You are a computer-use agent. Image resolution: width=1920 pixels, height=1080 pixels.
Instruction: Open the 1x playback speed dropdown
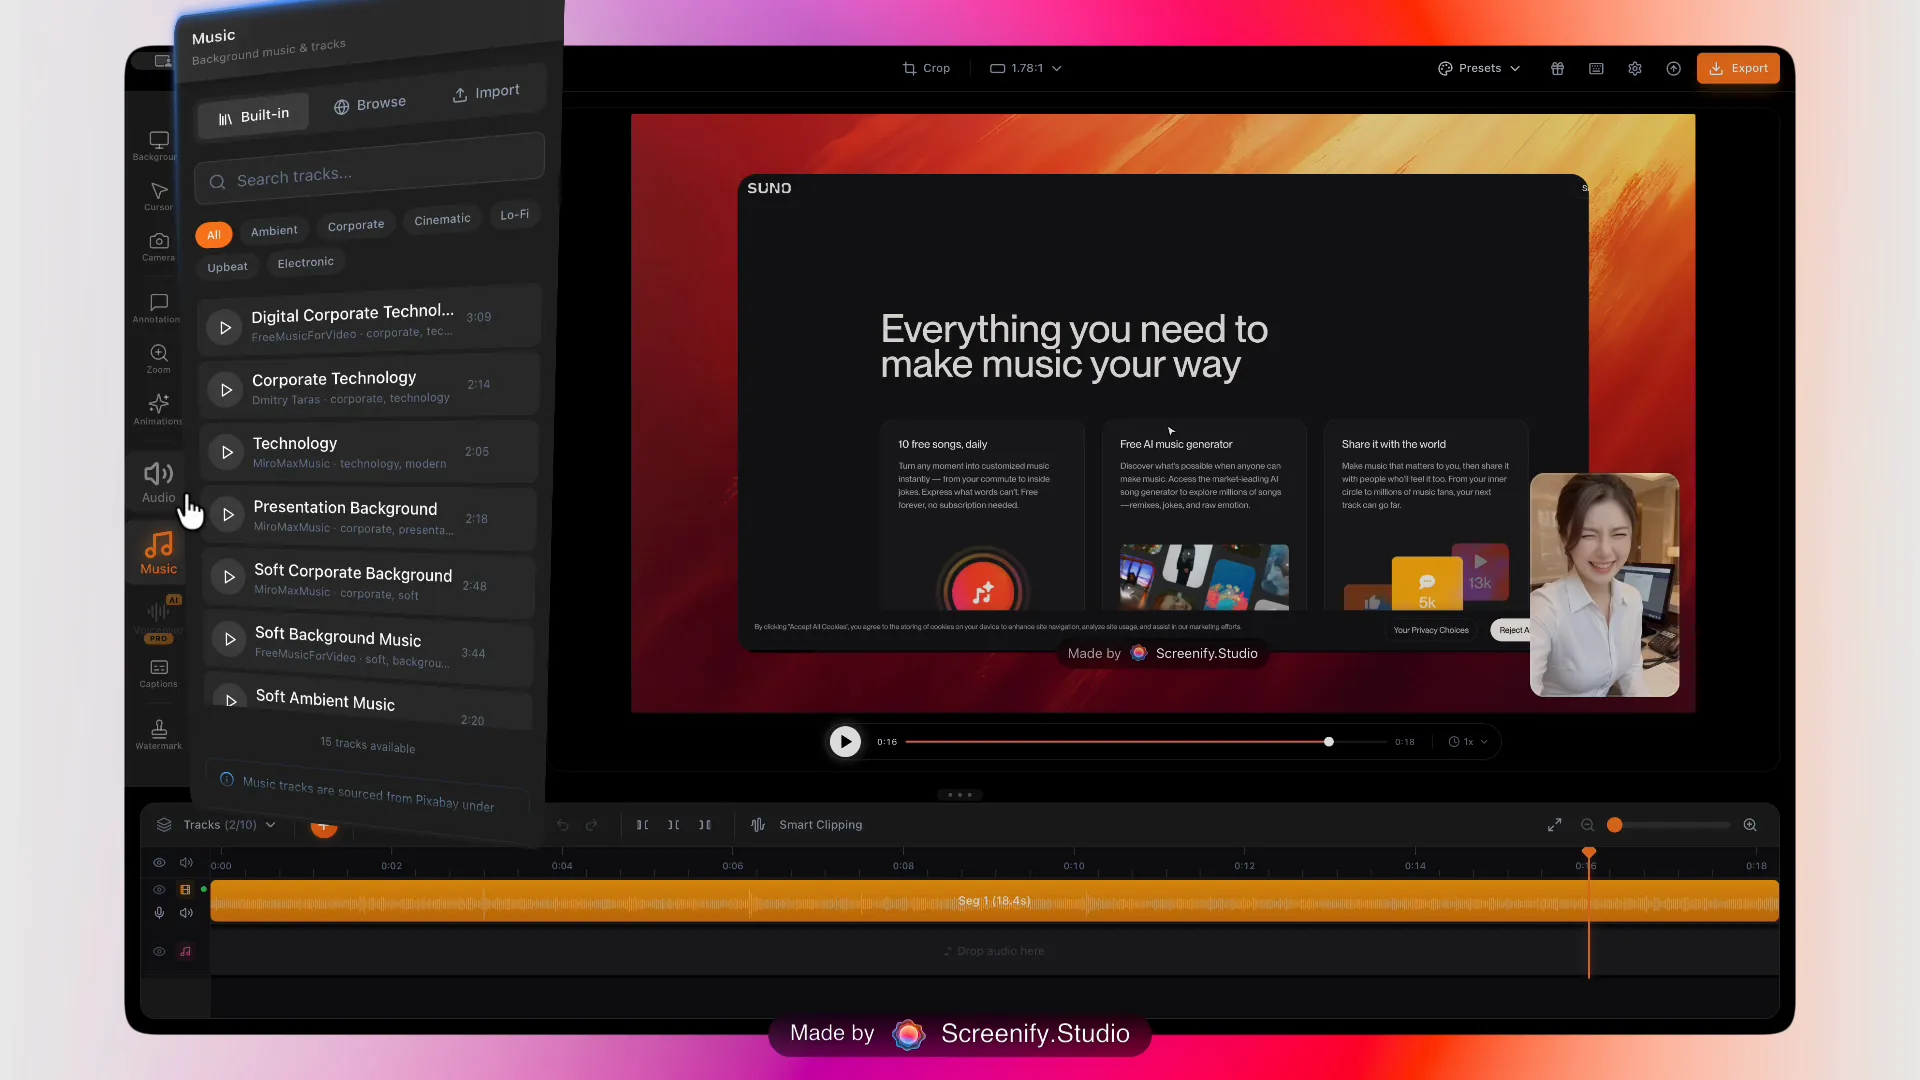pos(1468,742)
